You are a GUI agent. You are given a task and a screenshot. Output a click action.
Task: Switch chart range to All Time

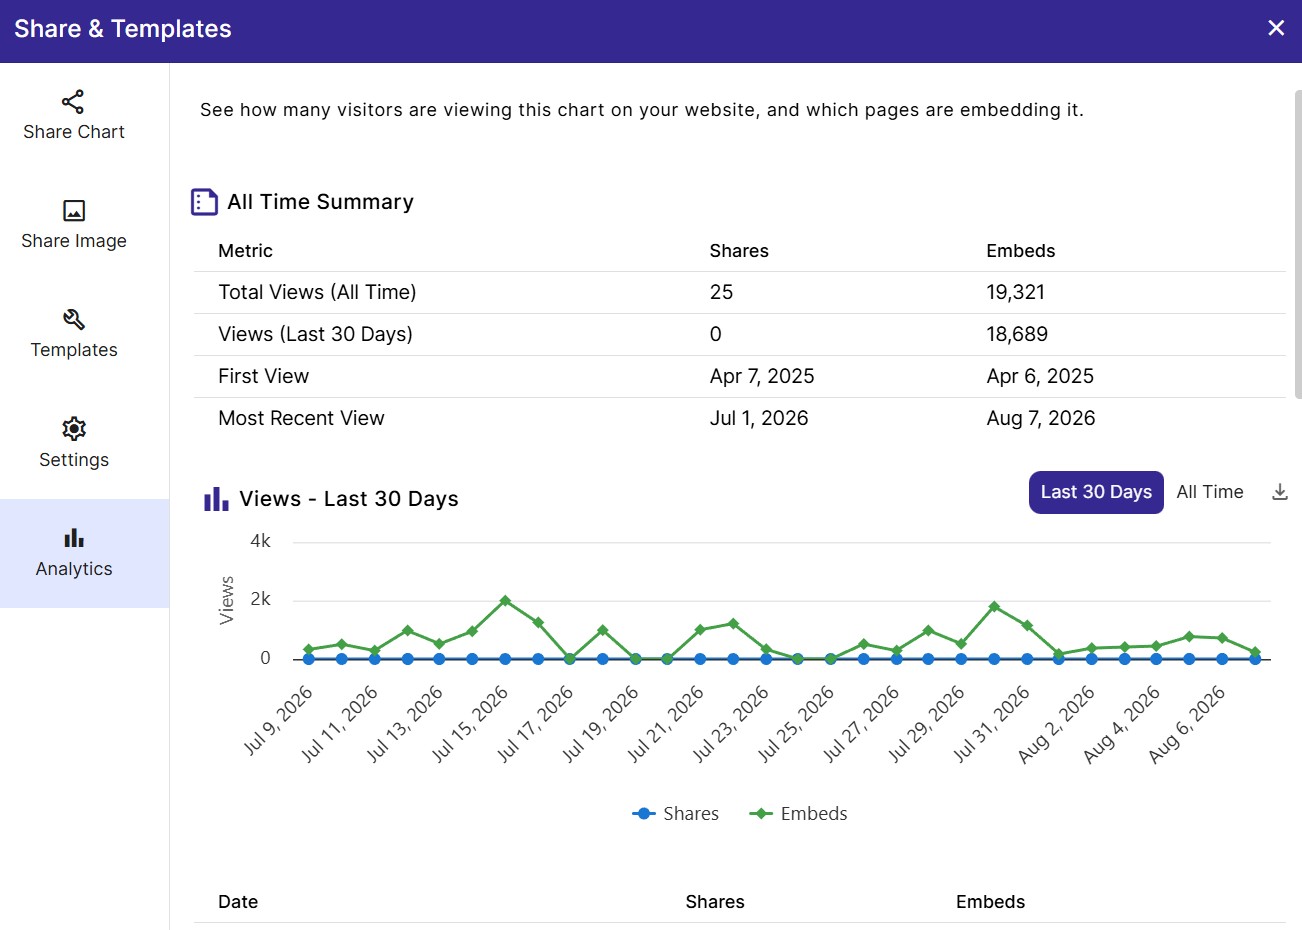[x=1210, y=492]
